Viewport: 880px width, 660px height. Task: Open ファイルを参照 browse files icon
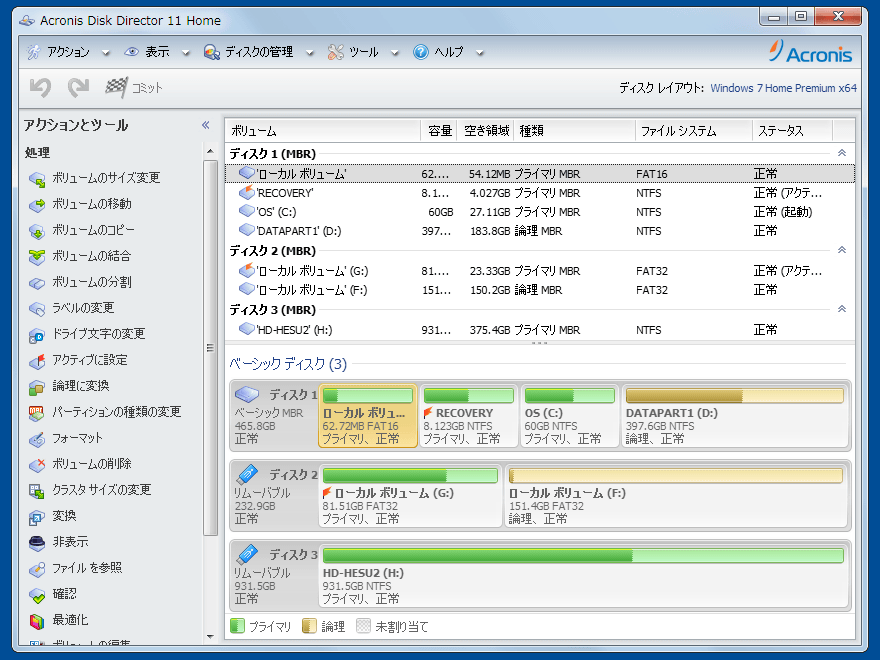tap(37, 569)
